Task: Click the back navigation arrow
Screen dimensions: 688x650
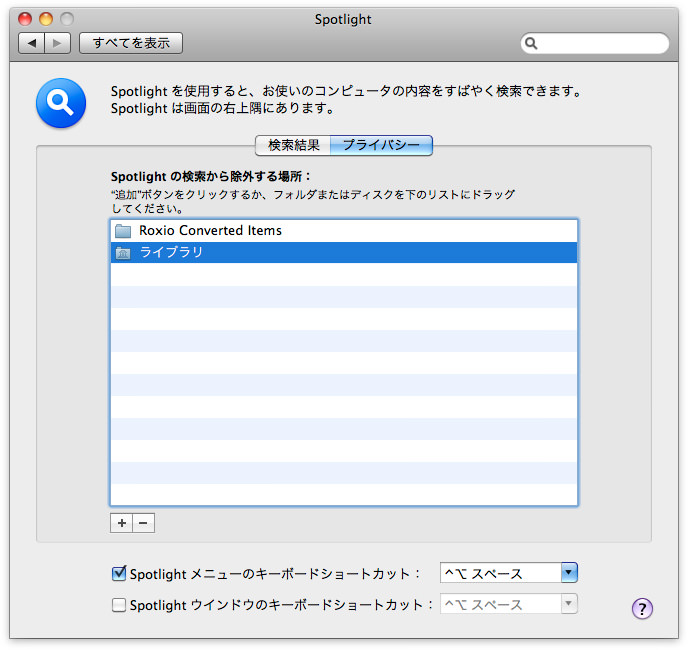Action: click(32, 43)
